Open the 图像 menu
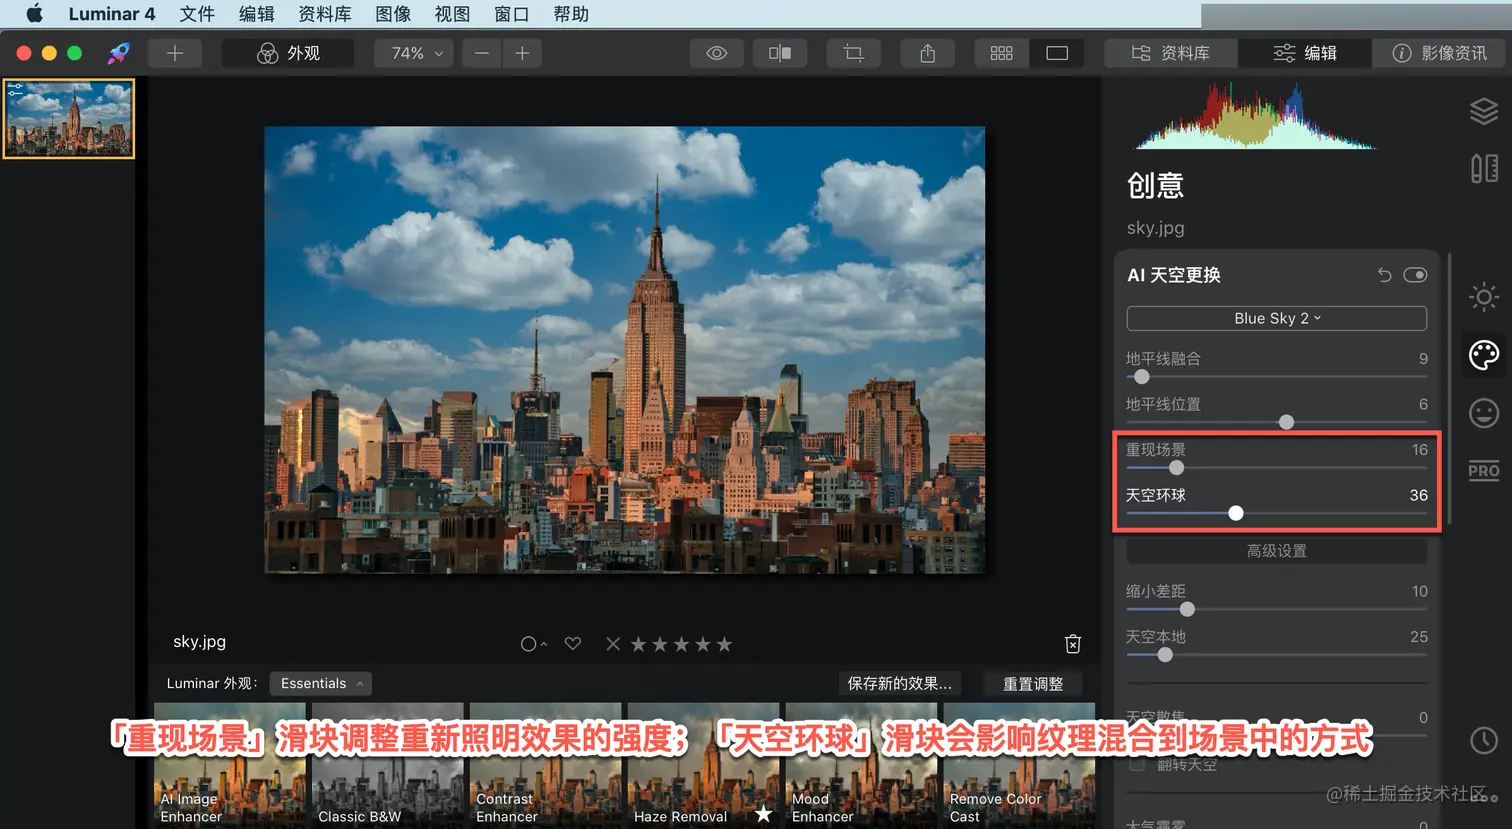This screenshot has width=1512, height=829. click(393, 14)
